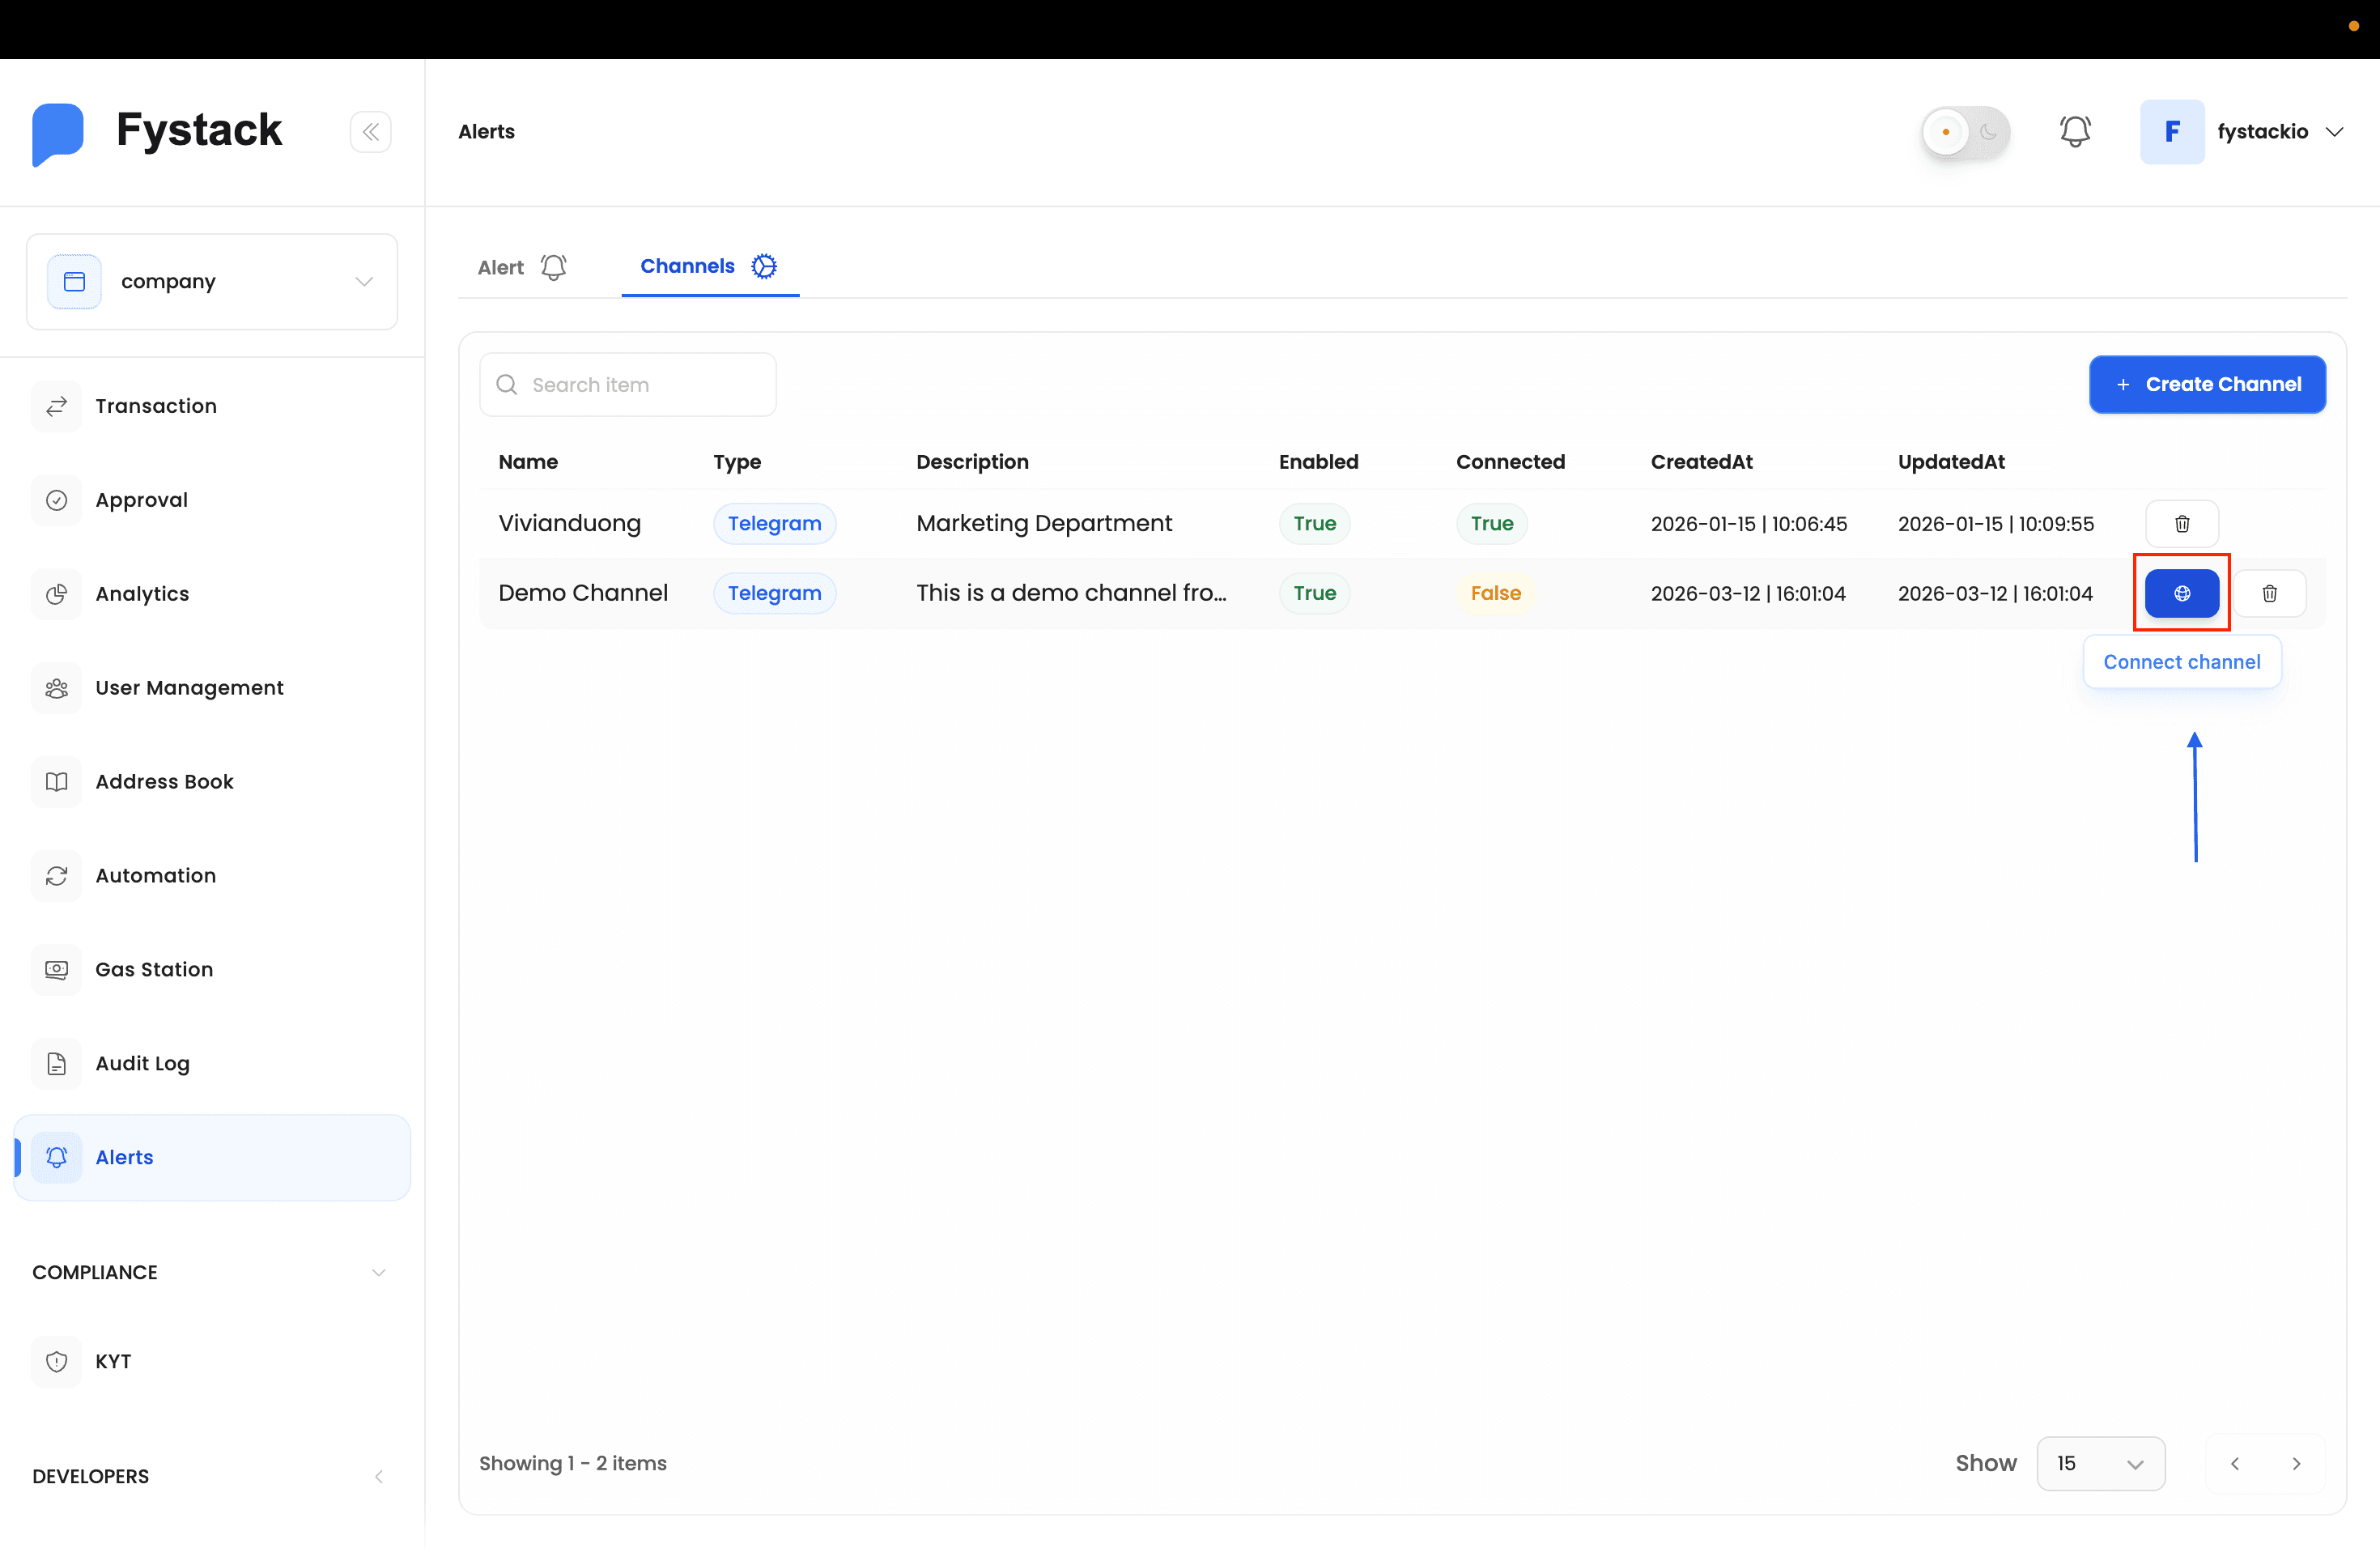This screenshot has height=1548, width=2380.
Task: Expand the DEVELOPERS section
Action: tap(378, 1476)
